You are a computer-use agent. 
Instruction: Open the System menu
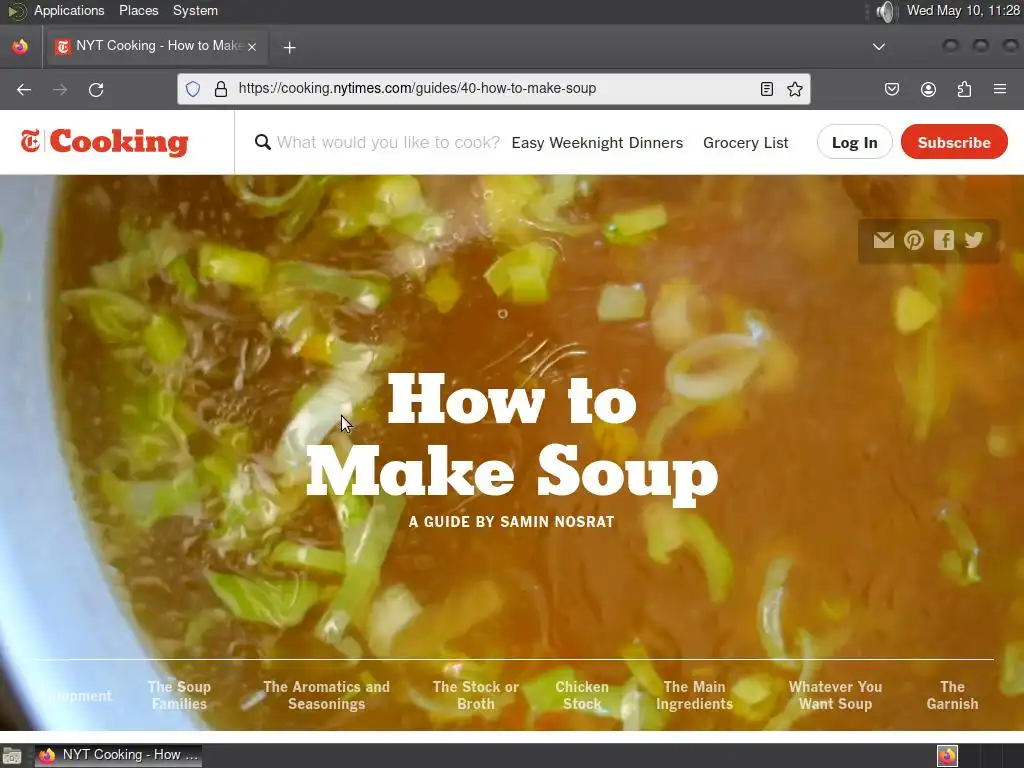pos(195,10)
